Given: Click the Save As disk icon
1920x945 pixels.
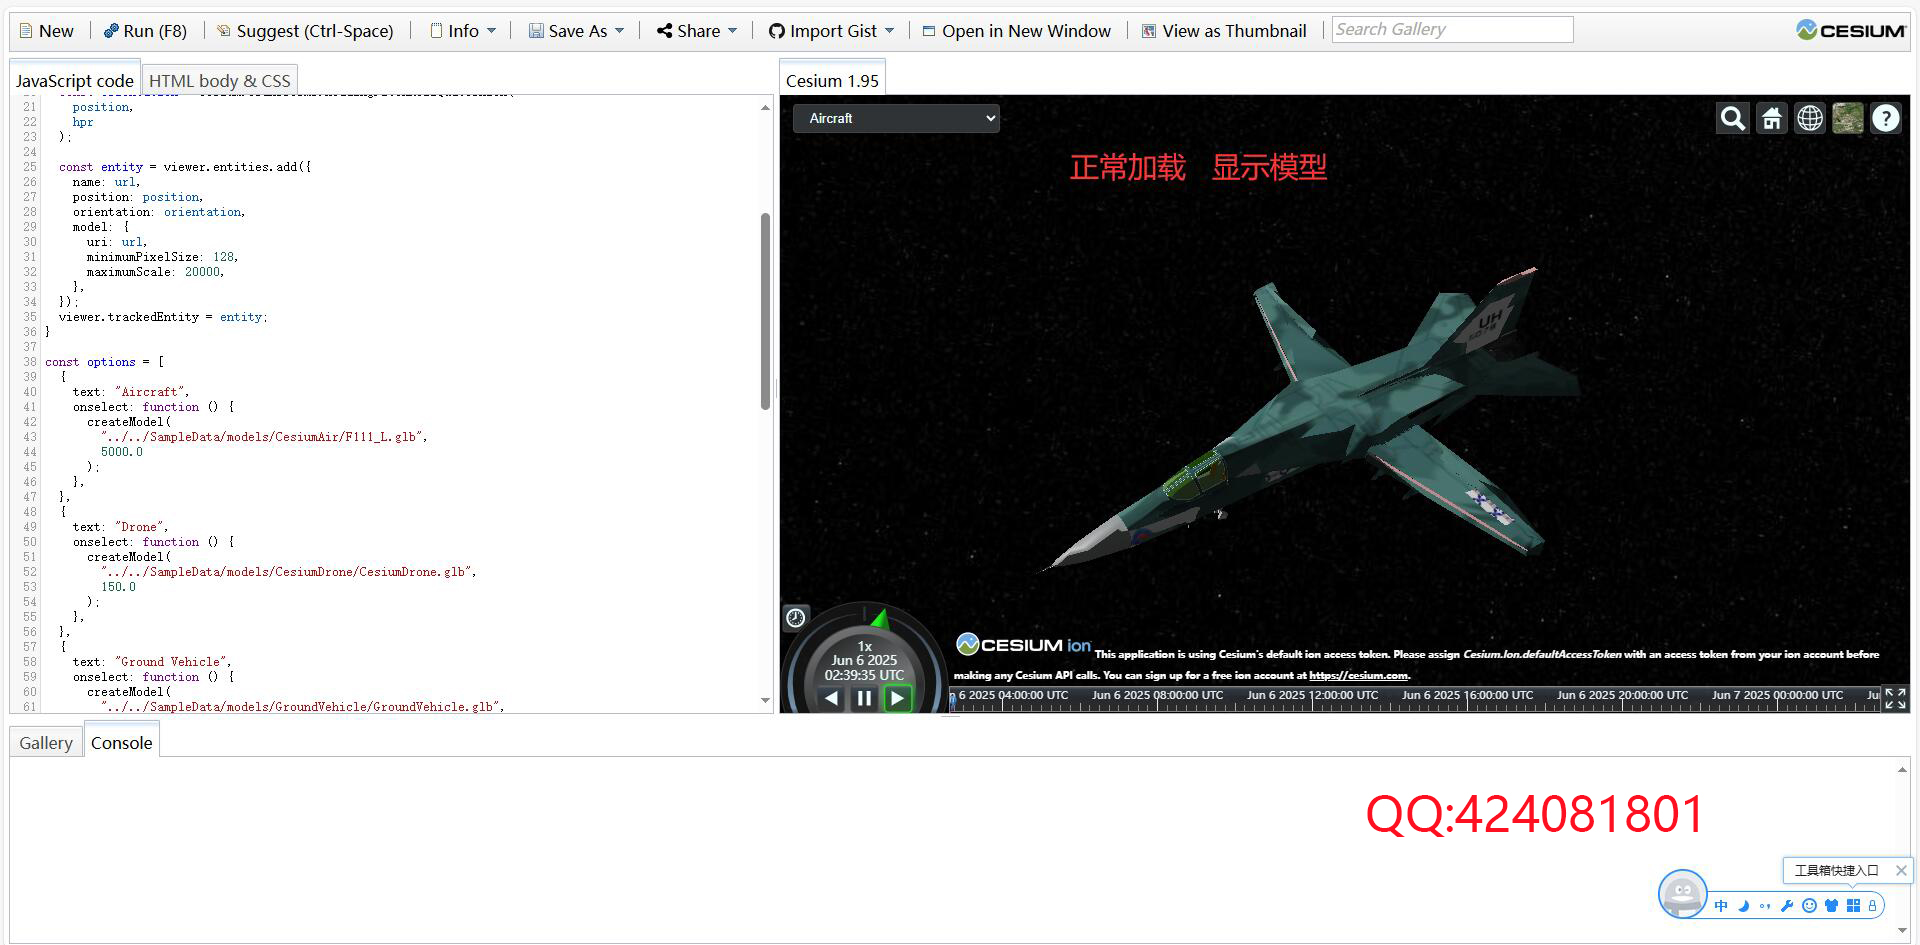Looking at the screenshot, I should tap(536, 31).
